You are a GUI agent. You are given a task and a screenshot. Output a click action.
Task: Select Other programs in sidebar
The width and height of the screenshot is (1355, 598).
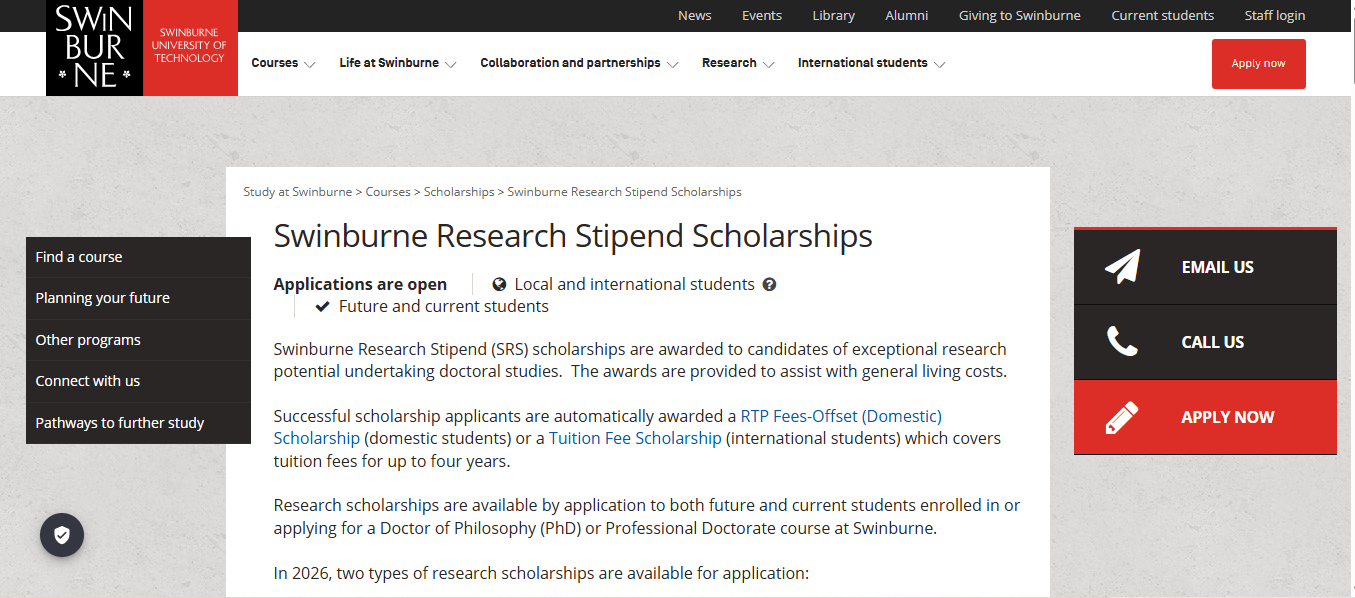coord(138,340)
